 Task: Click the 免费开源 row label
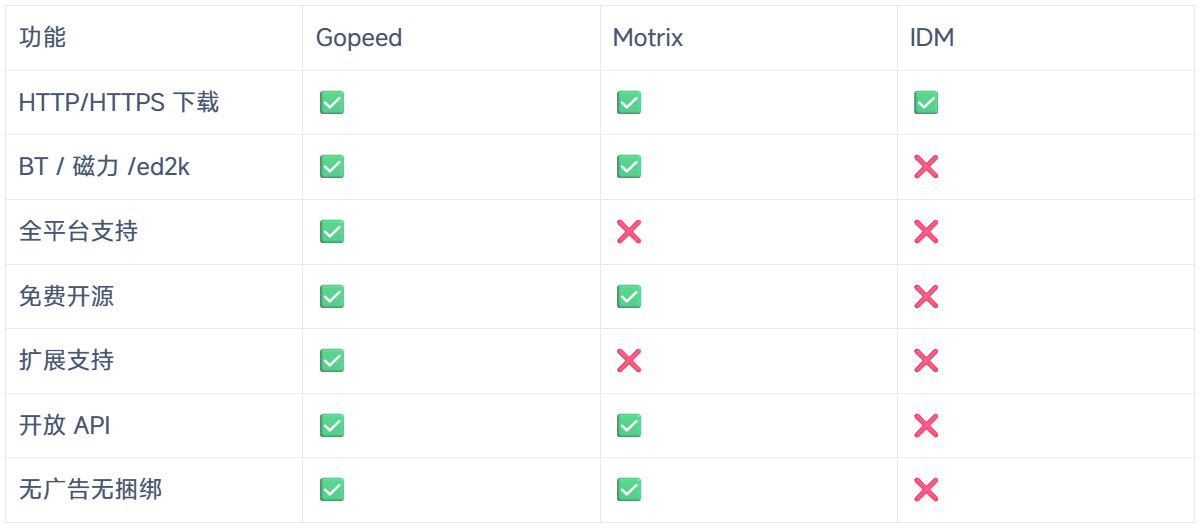(66, 296)
